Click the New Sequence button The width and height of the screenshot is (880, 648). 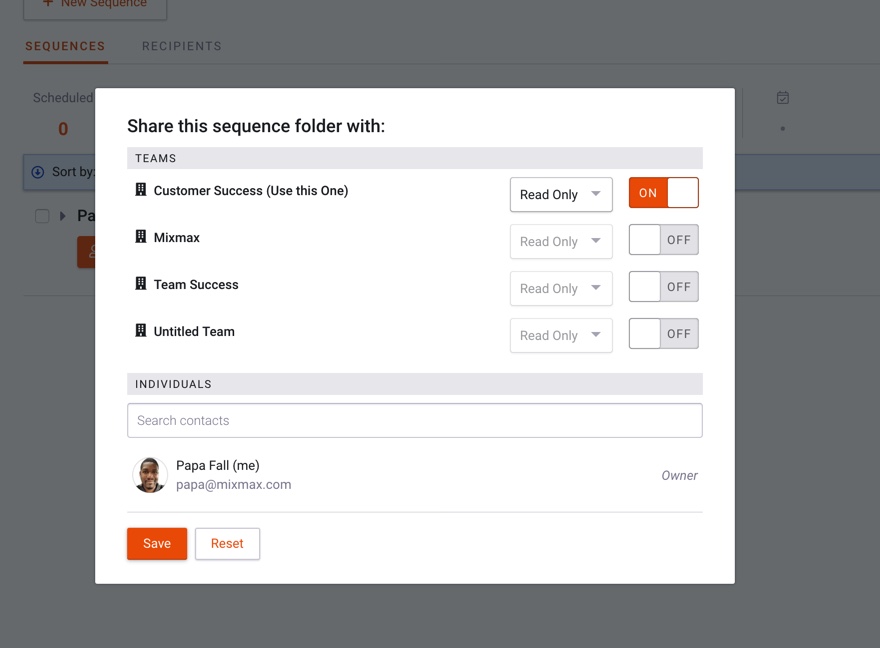tap(95, 6)
